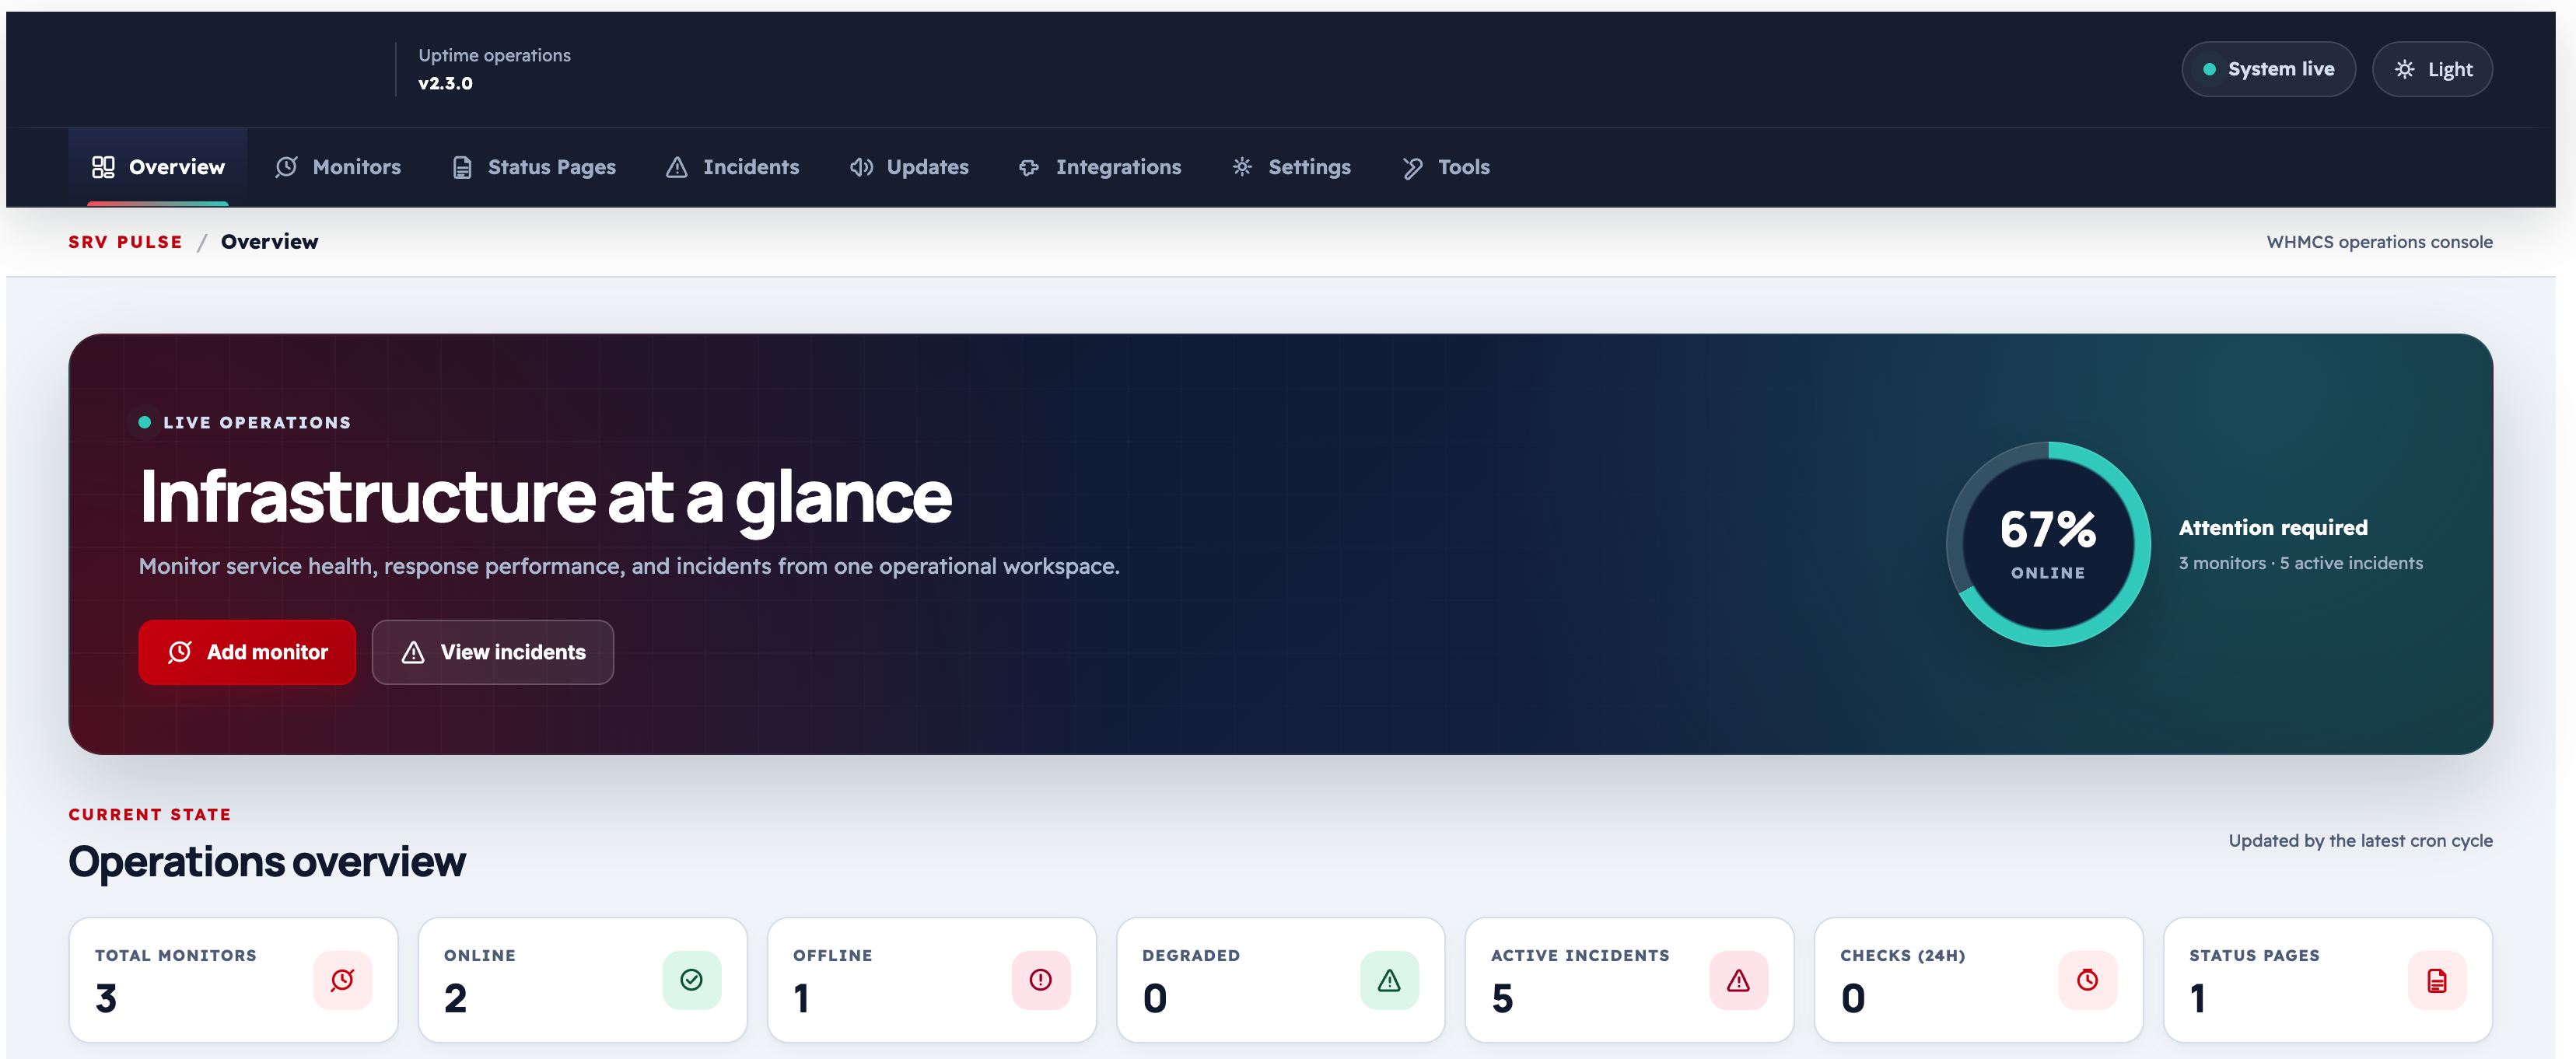2576x1059 pixels.
Task: Click the View incidents button
Action: pyautogui.click(x=493, y=652)
